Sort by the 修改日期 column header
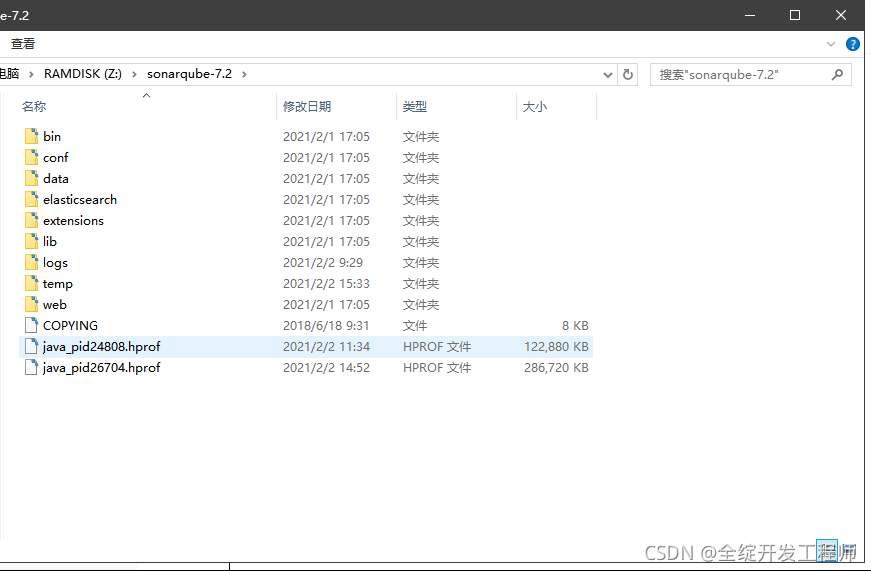 (x=307, y=107)
